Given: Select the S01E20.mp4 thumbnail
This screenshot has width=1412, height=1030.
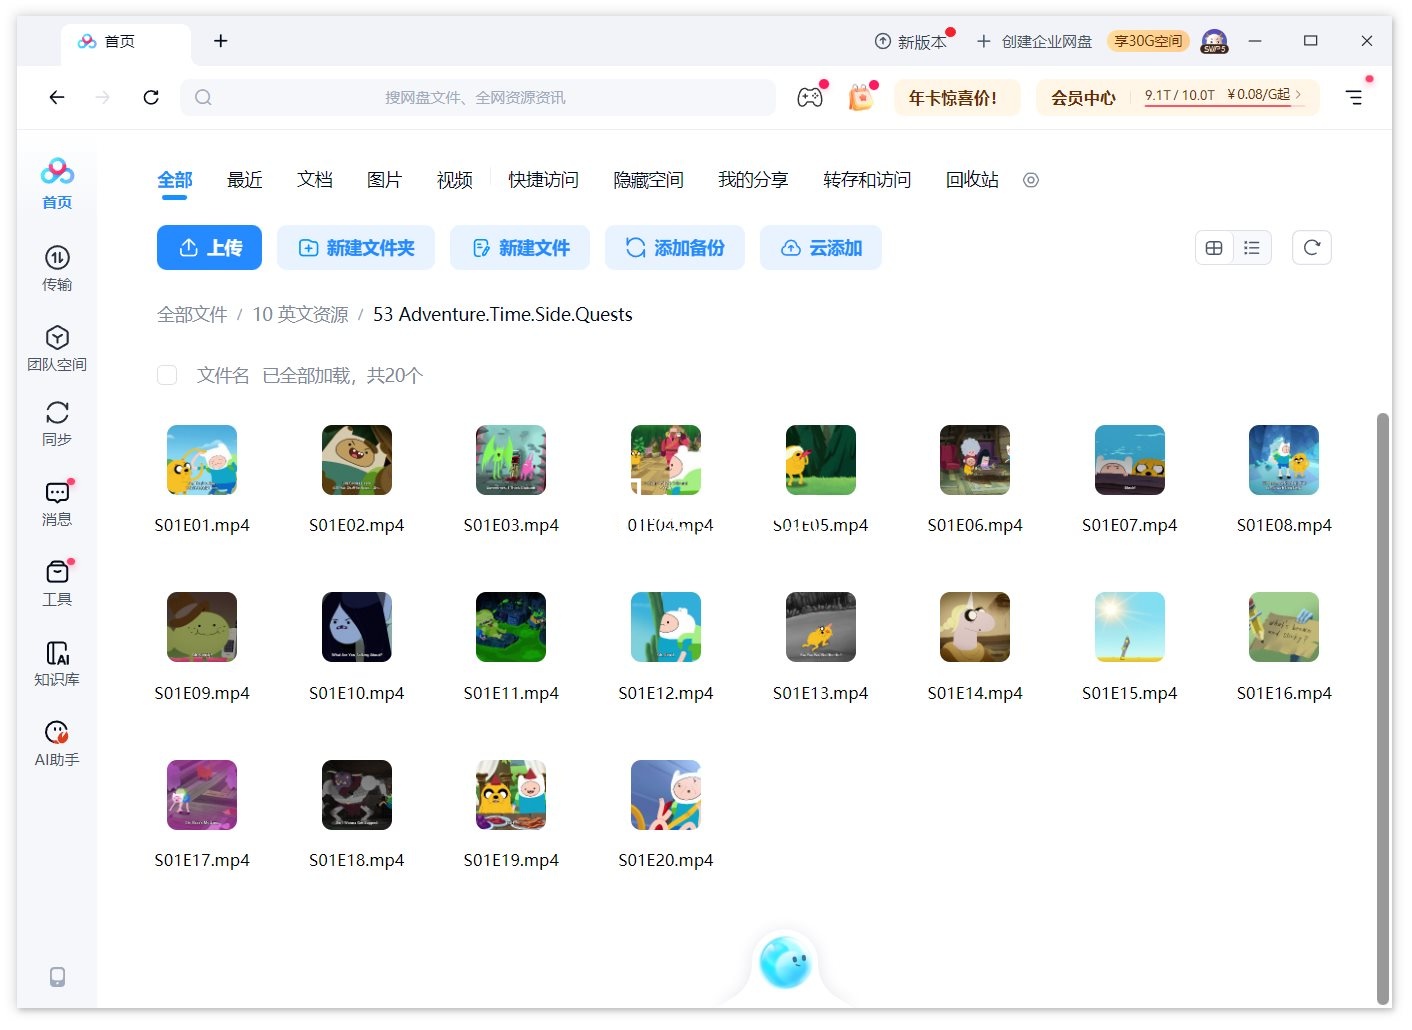Looking at the screenshot, I should coord(666,795).
